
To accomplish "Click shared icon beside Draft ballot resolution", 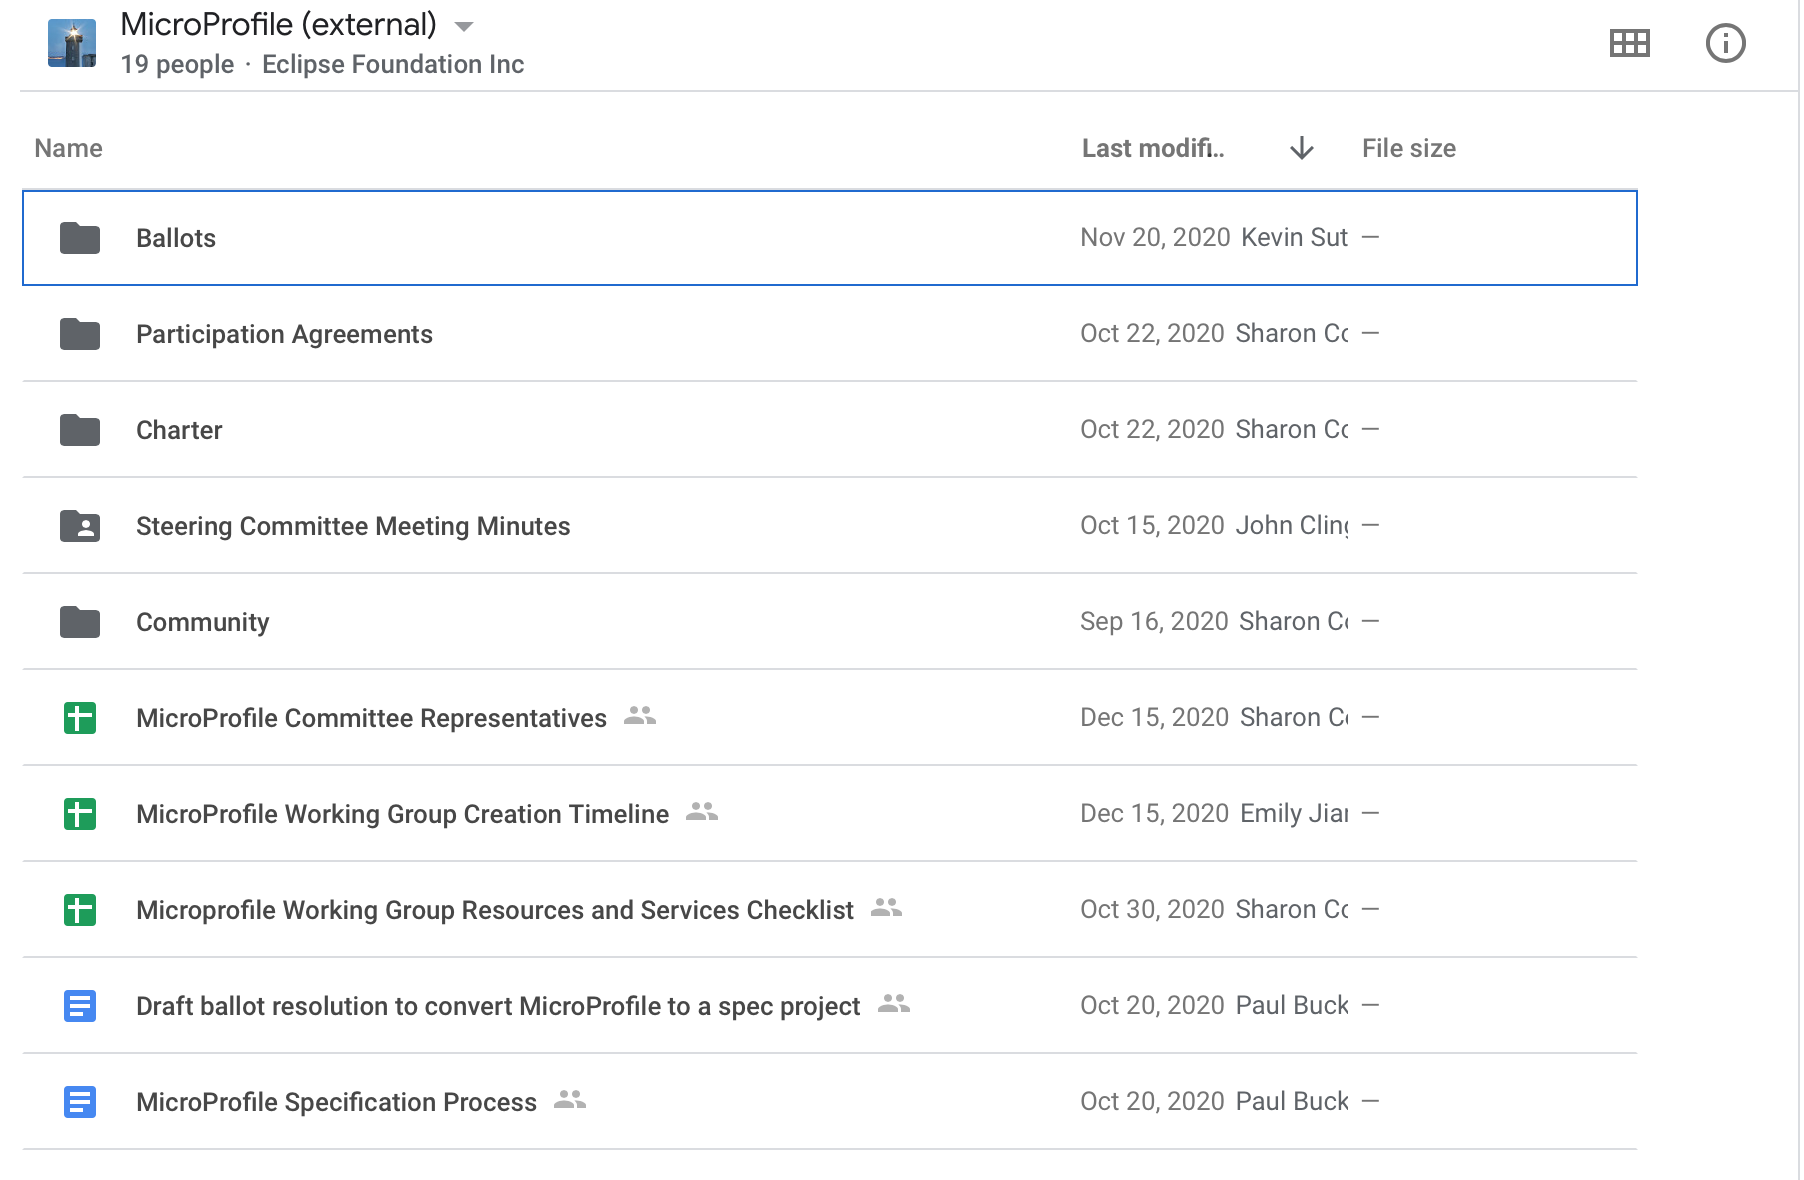I will (894, 1003).
